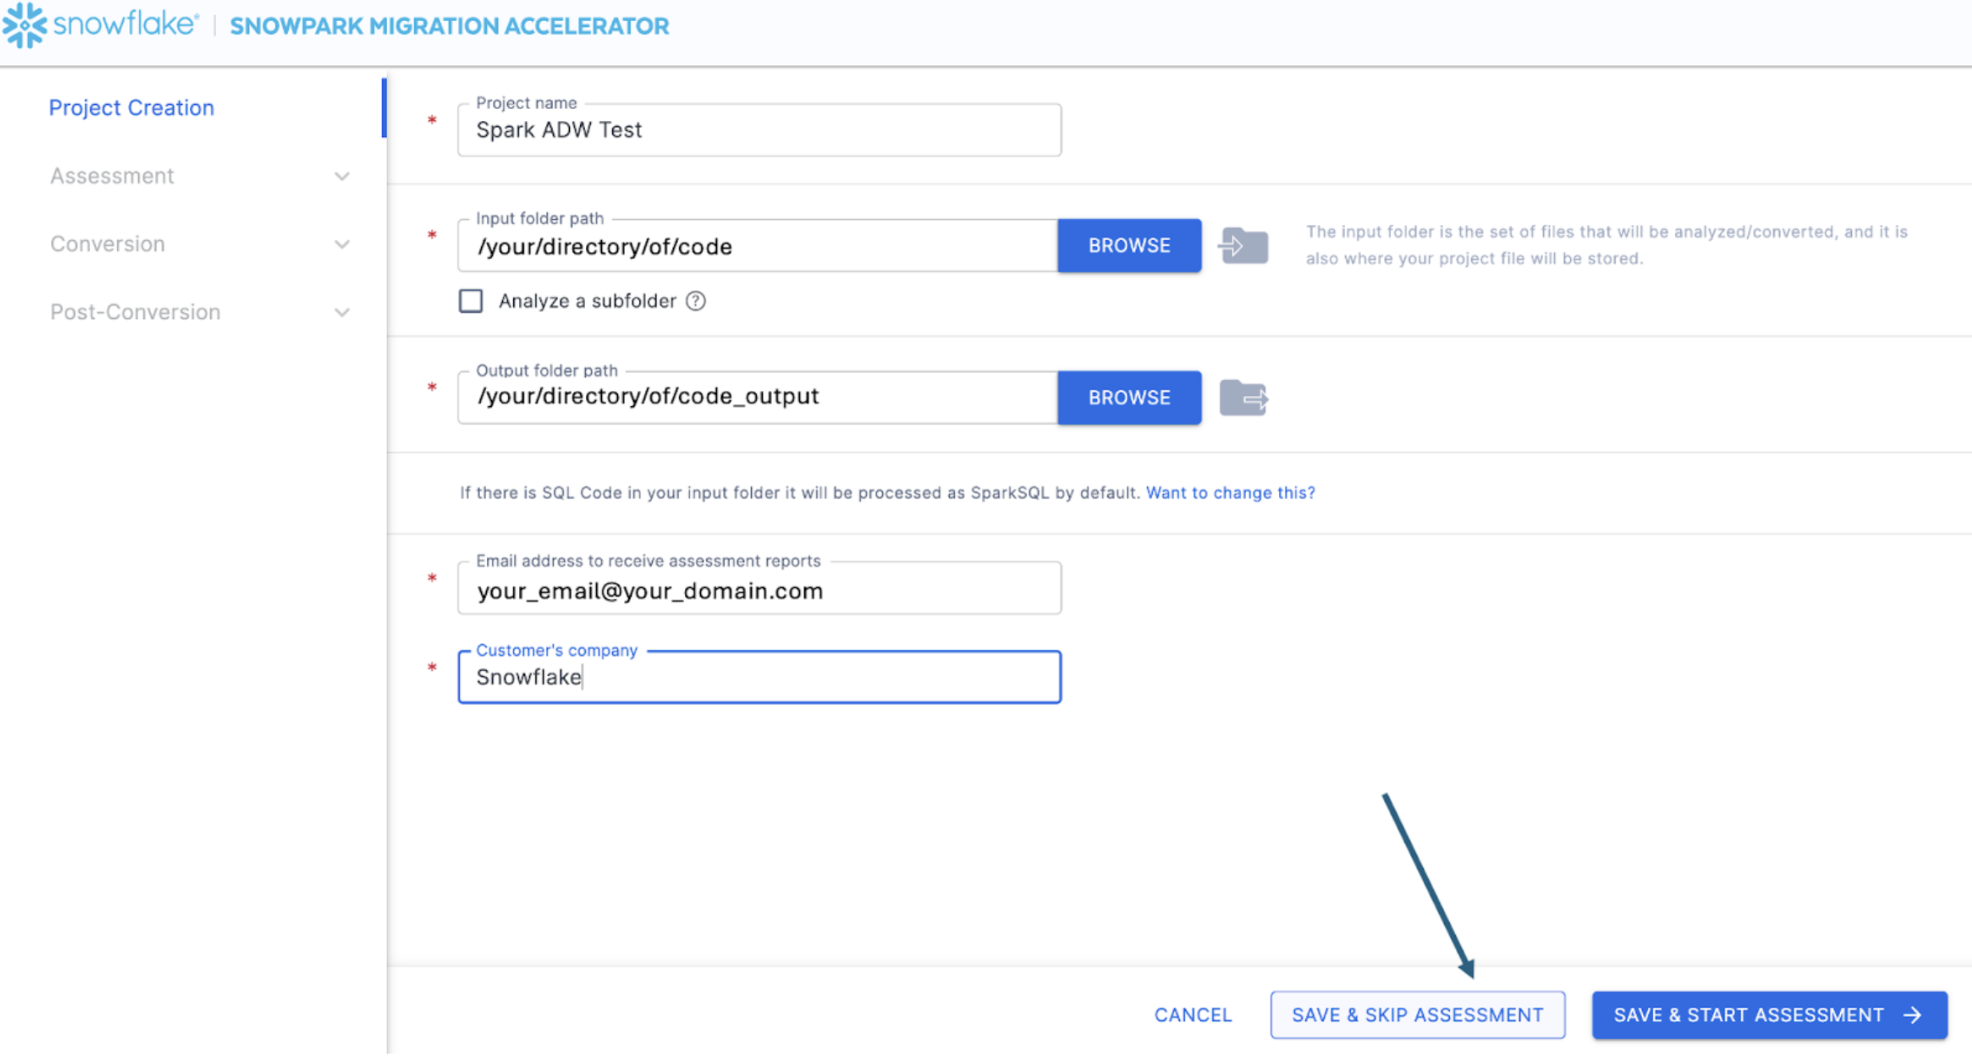Open the Assessment sidebar item
This screenshot has width=1972, height=1060.
pos(112,176)
